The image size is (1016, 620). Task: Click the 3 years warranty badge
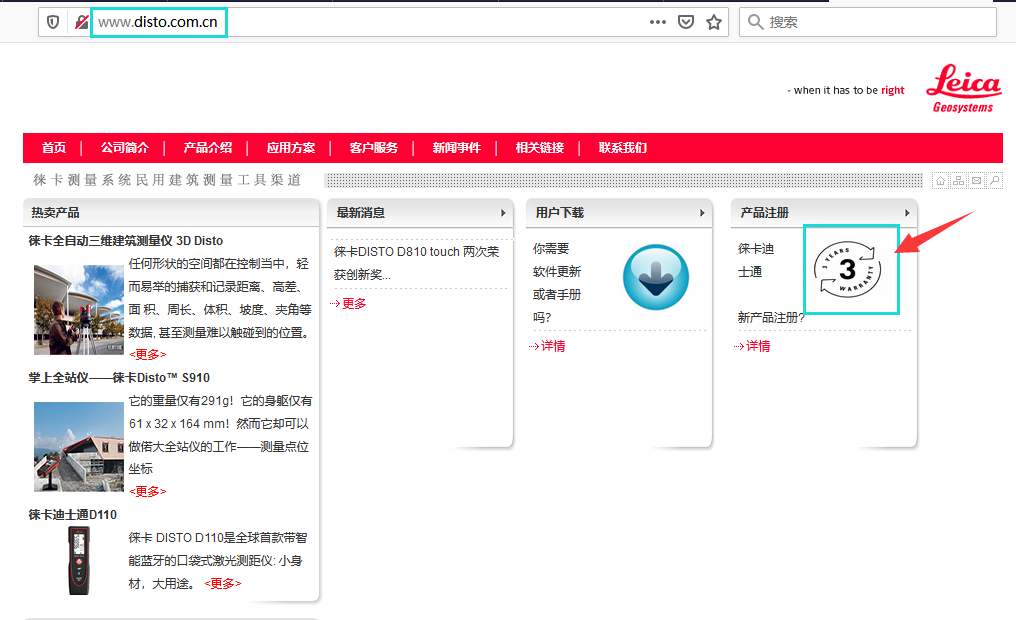[848, 269]
